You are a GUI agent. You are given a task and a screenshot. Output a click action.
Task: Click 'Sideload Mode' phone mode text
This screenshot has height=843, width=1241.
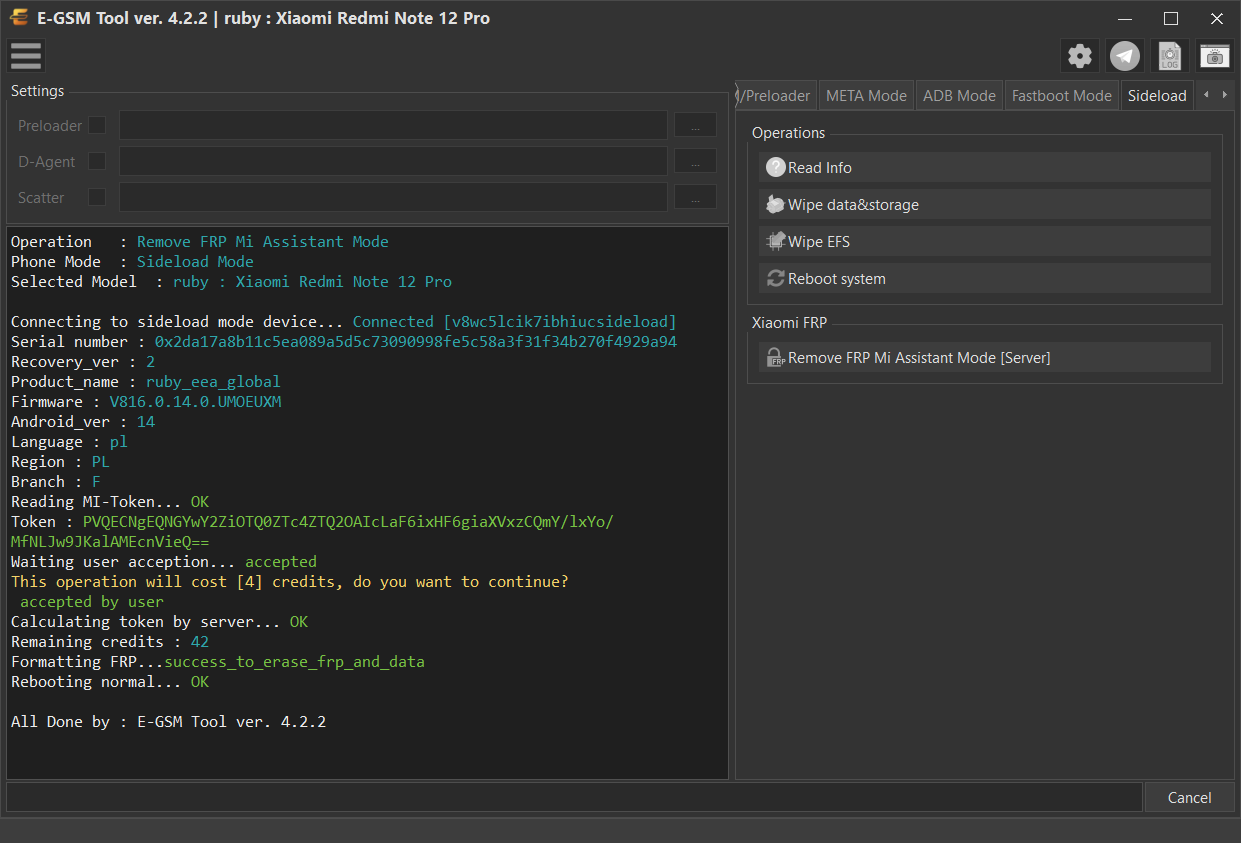point(195,262)
